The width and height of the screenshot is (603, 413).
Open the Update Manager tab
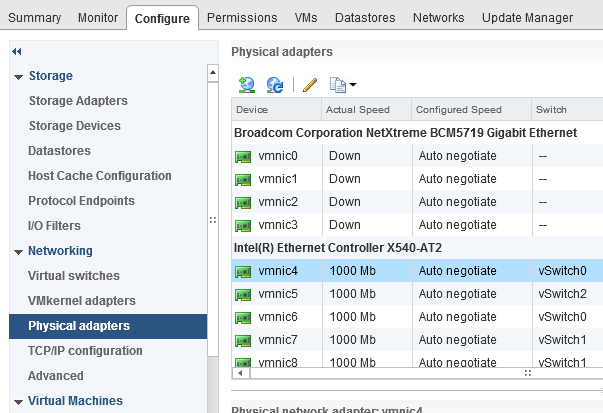[527, 18]
